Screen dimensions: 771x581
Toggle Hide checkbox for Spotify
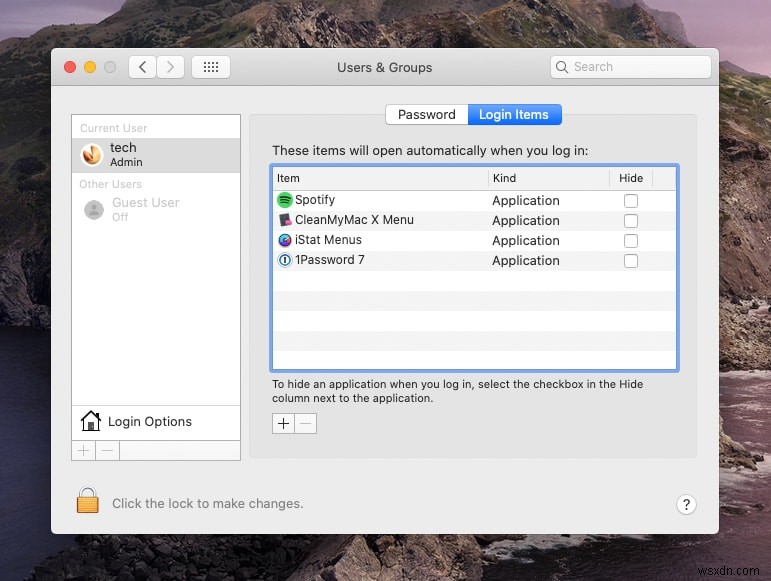631,201
